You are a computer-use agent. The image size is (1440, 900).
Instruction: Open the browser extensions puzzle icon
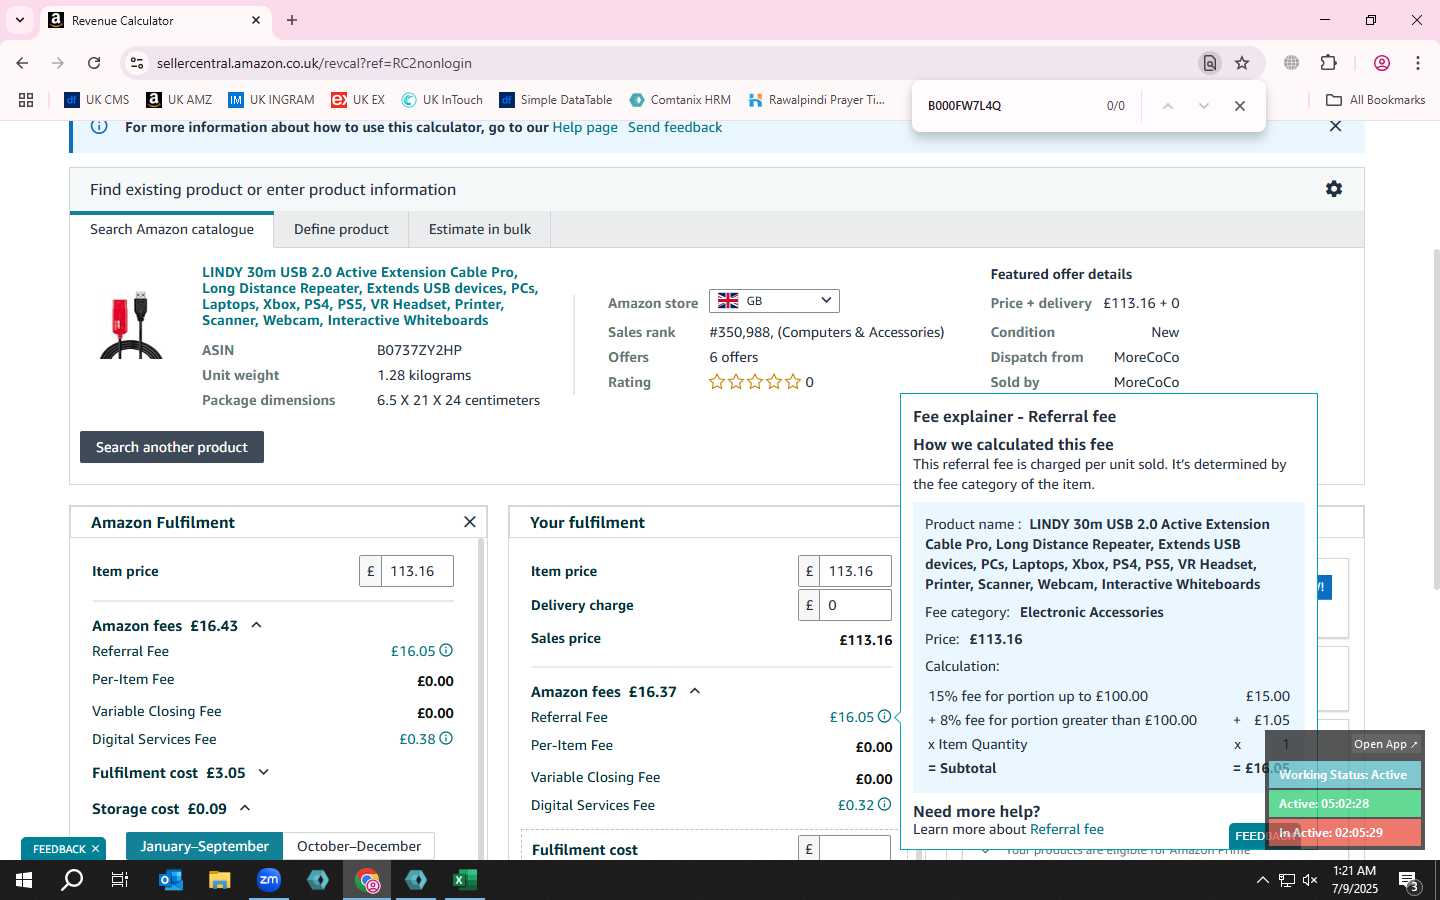point(1328,63)
